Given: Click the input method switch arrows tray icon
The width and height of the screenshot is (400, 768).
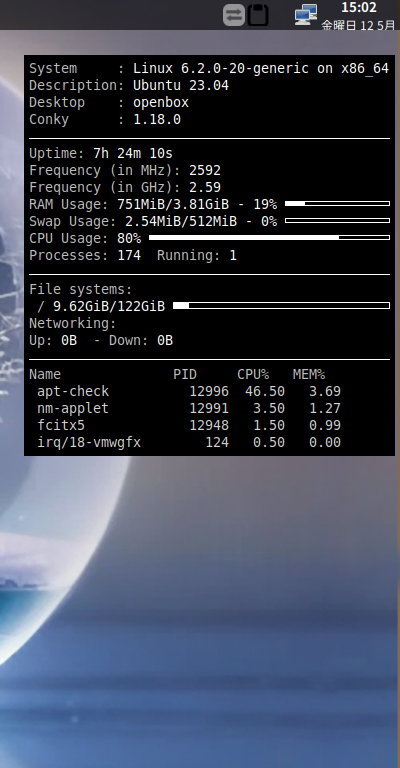Looking at the screenshot, I should tap(234, 15).
